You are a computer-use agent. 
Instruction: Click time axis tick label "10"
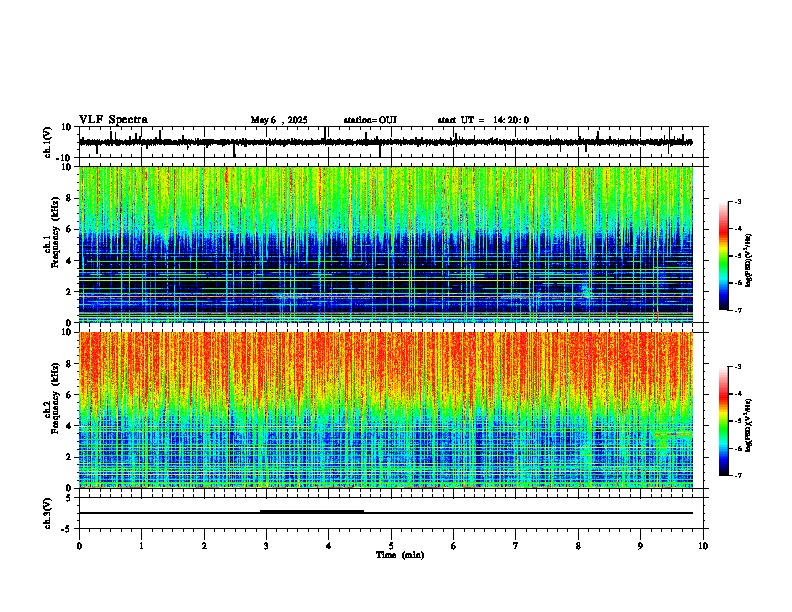[x=703, y=546]
